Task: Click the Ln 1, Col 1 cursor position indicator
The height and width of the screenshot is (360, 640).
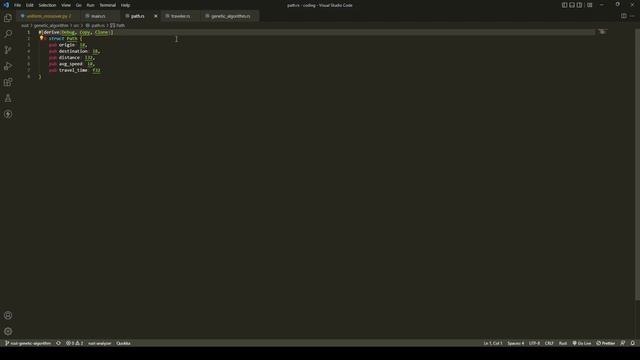Action: (493, 343)
